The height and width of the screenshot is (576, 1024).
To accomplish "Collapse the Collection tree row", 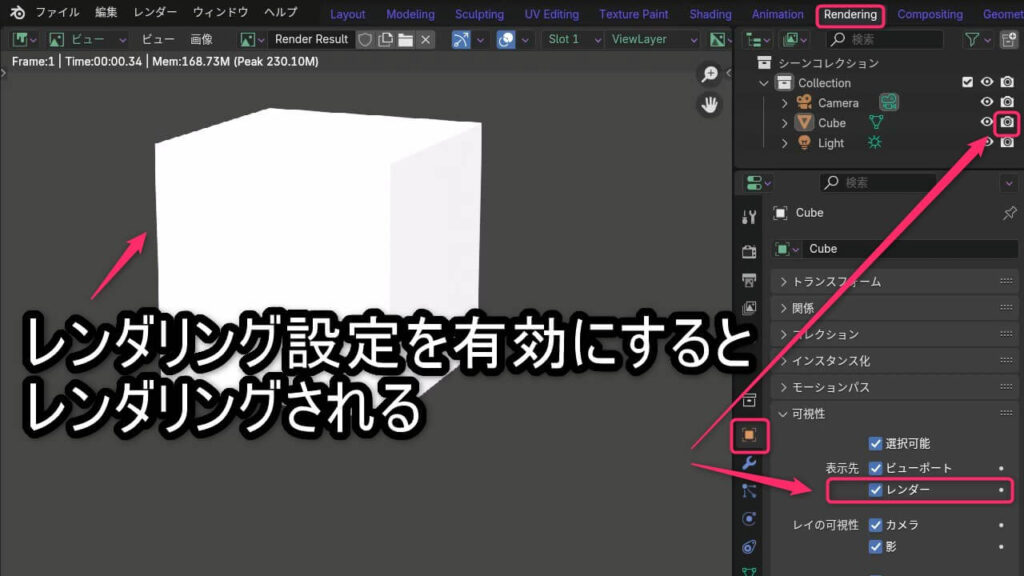I will [x=763, y=84].
